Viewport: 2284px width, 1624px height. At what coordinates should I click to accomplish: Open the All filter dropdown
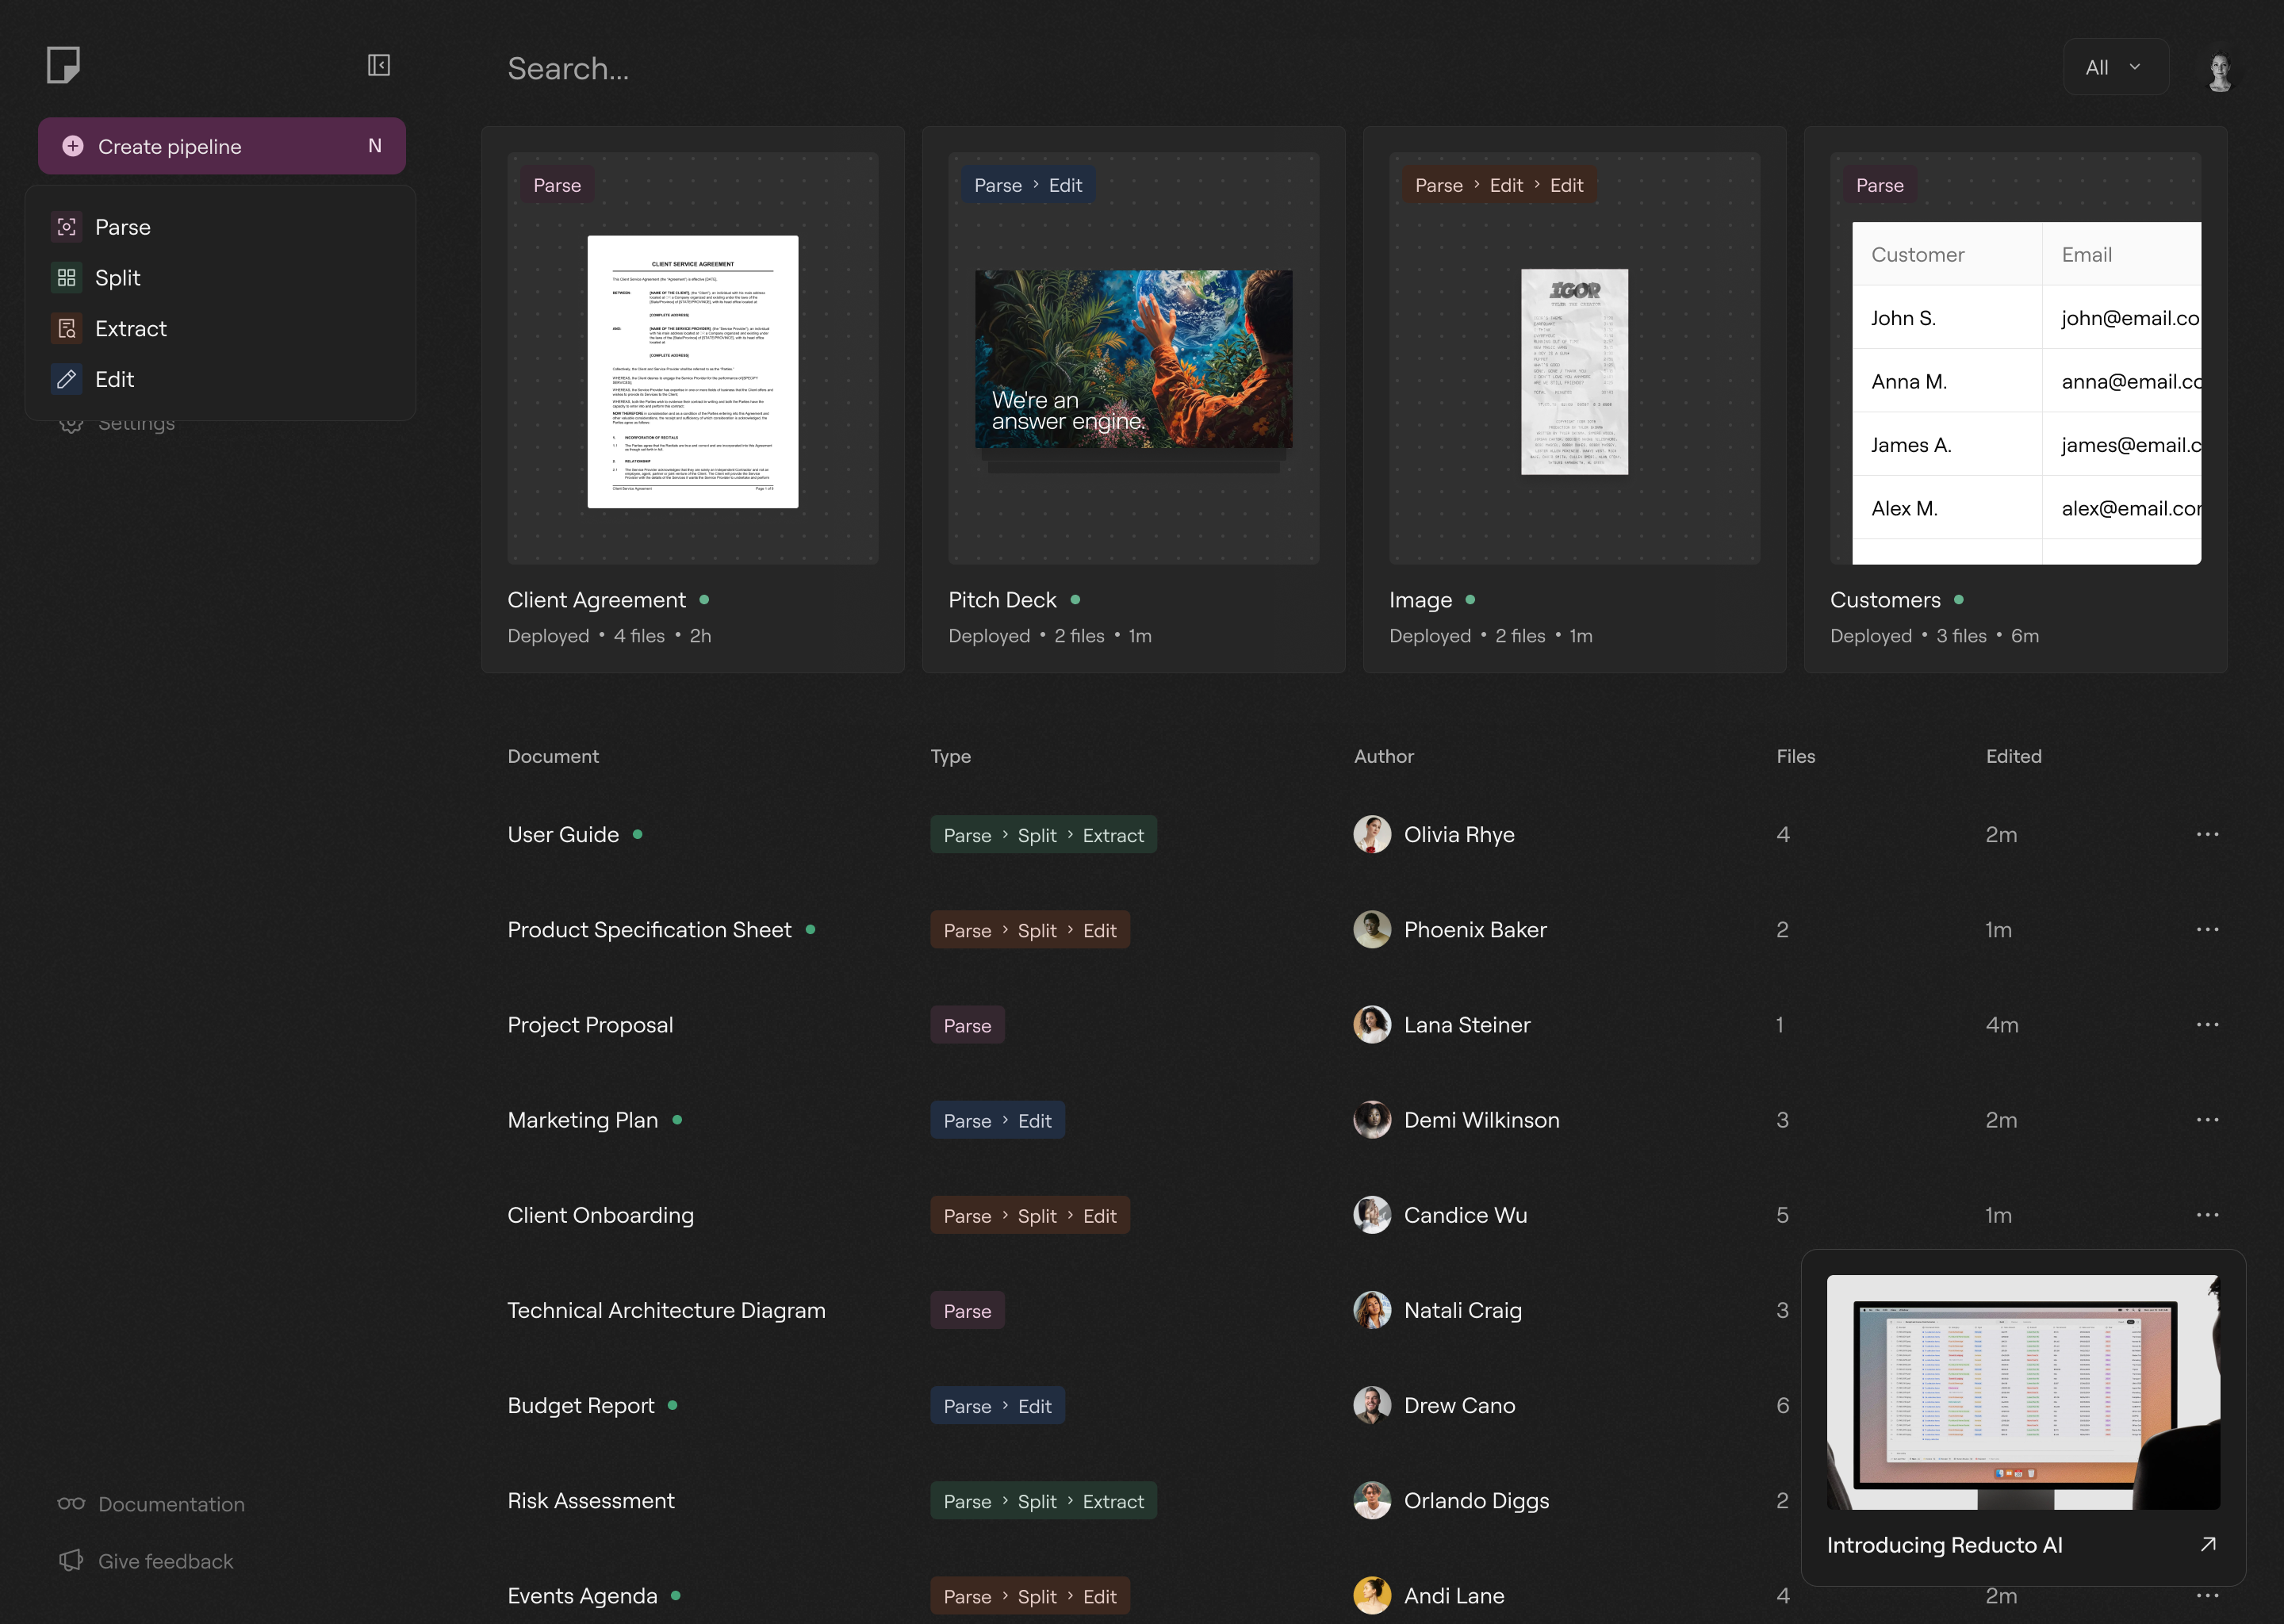(2116, 67)
